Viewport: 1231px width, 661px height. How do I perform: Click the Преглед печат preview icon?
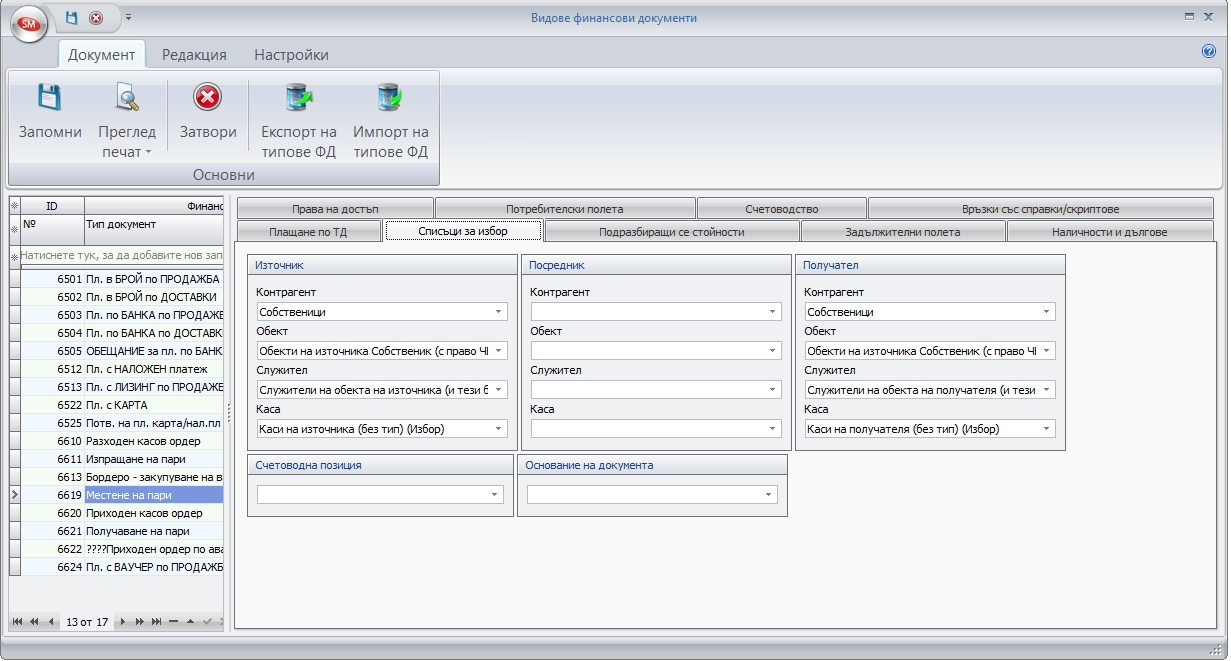tap(127, 97)
